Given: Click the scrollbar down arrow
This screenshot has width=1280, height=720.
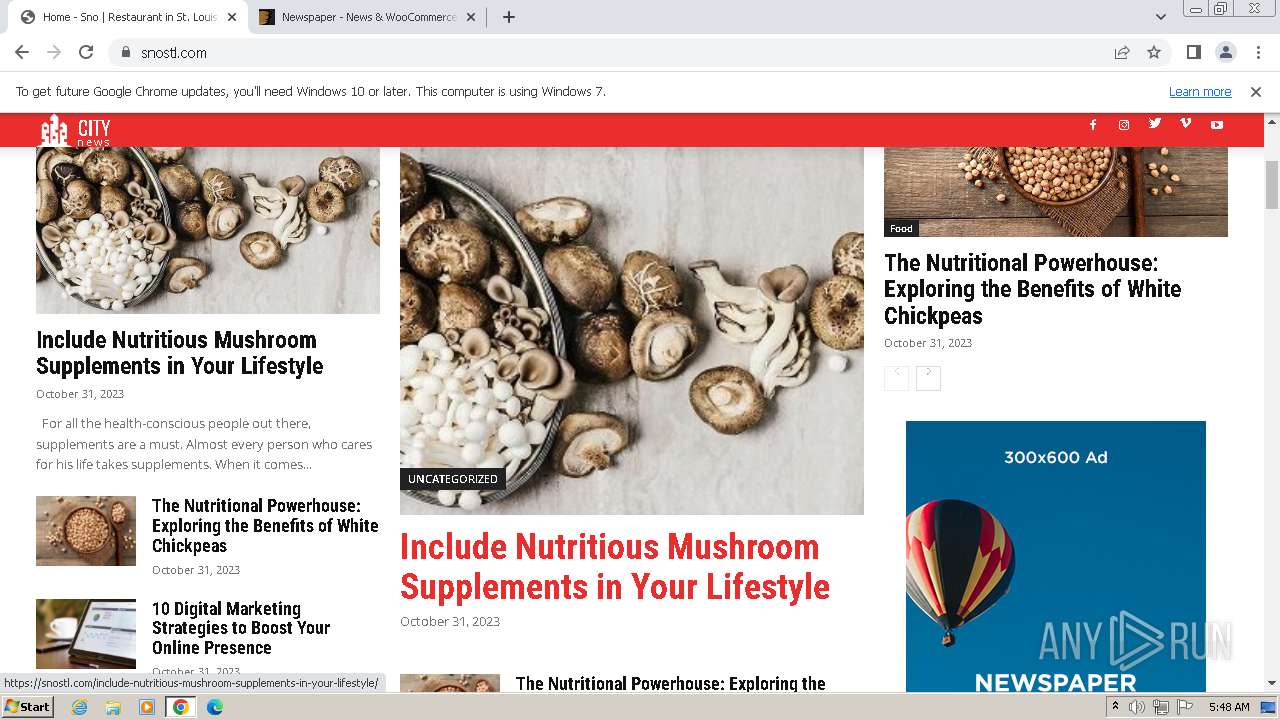Looking at the screenshot, I should point(1272,683).
